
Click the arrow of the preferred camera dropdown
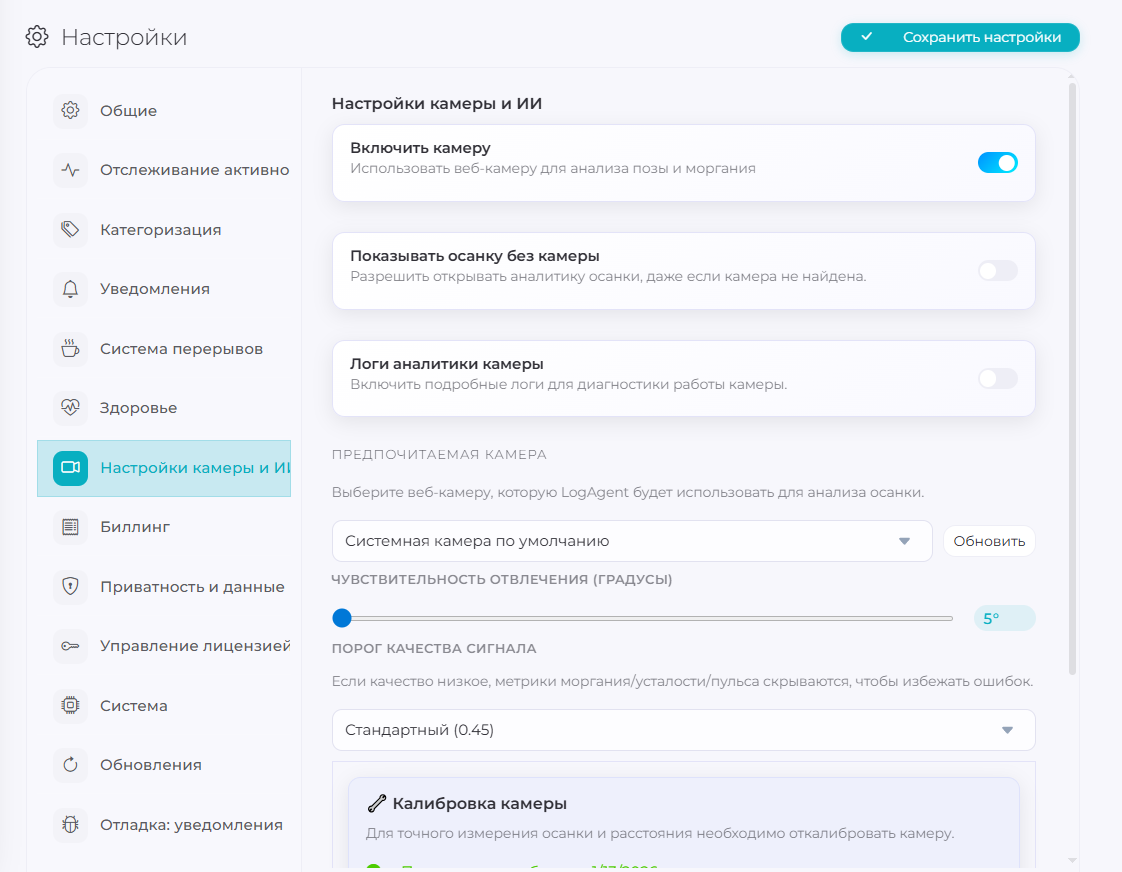click(904, 541)
